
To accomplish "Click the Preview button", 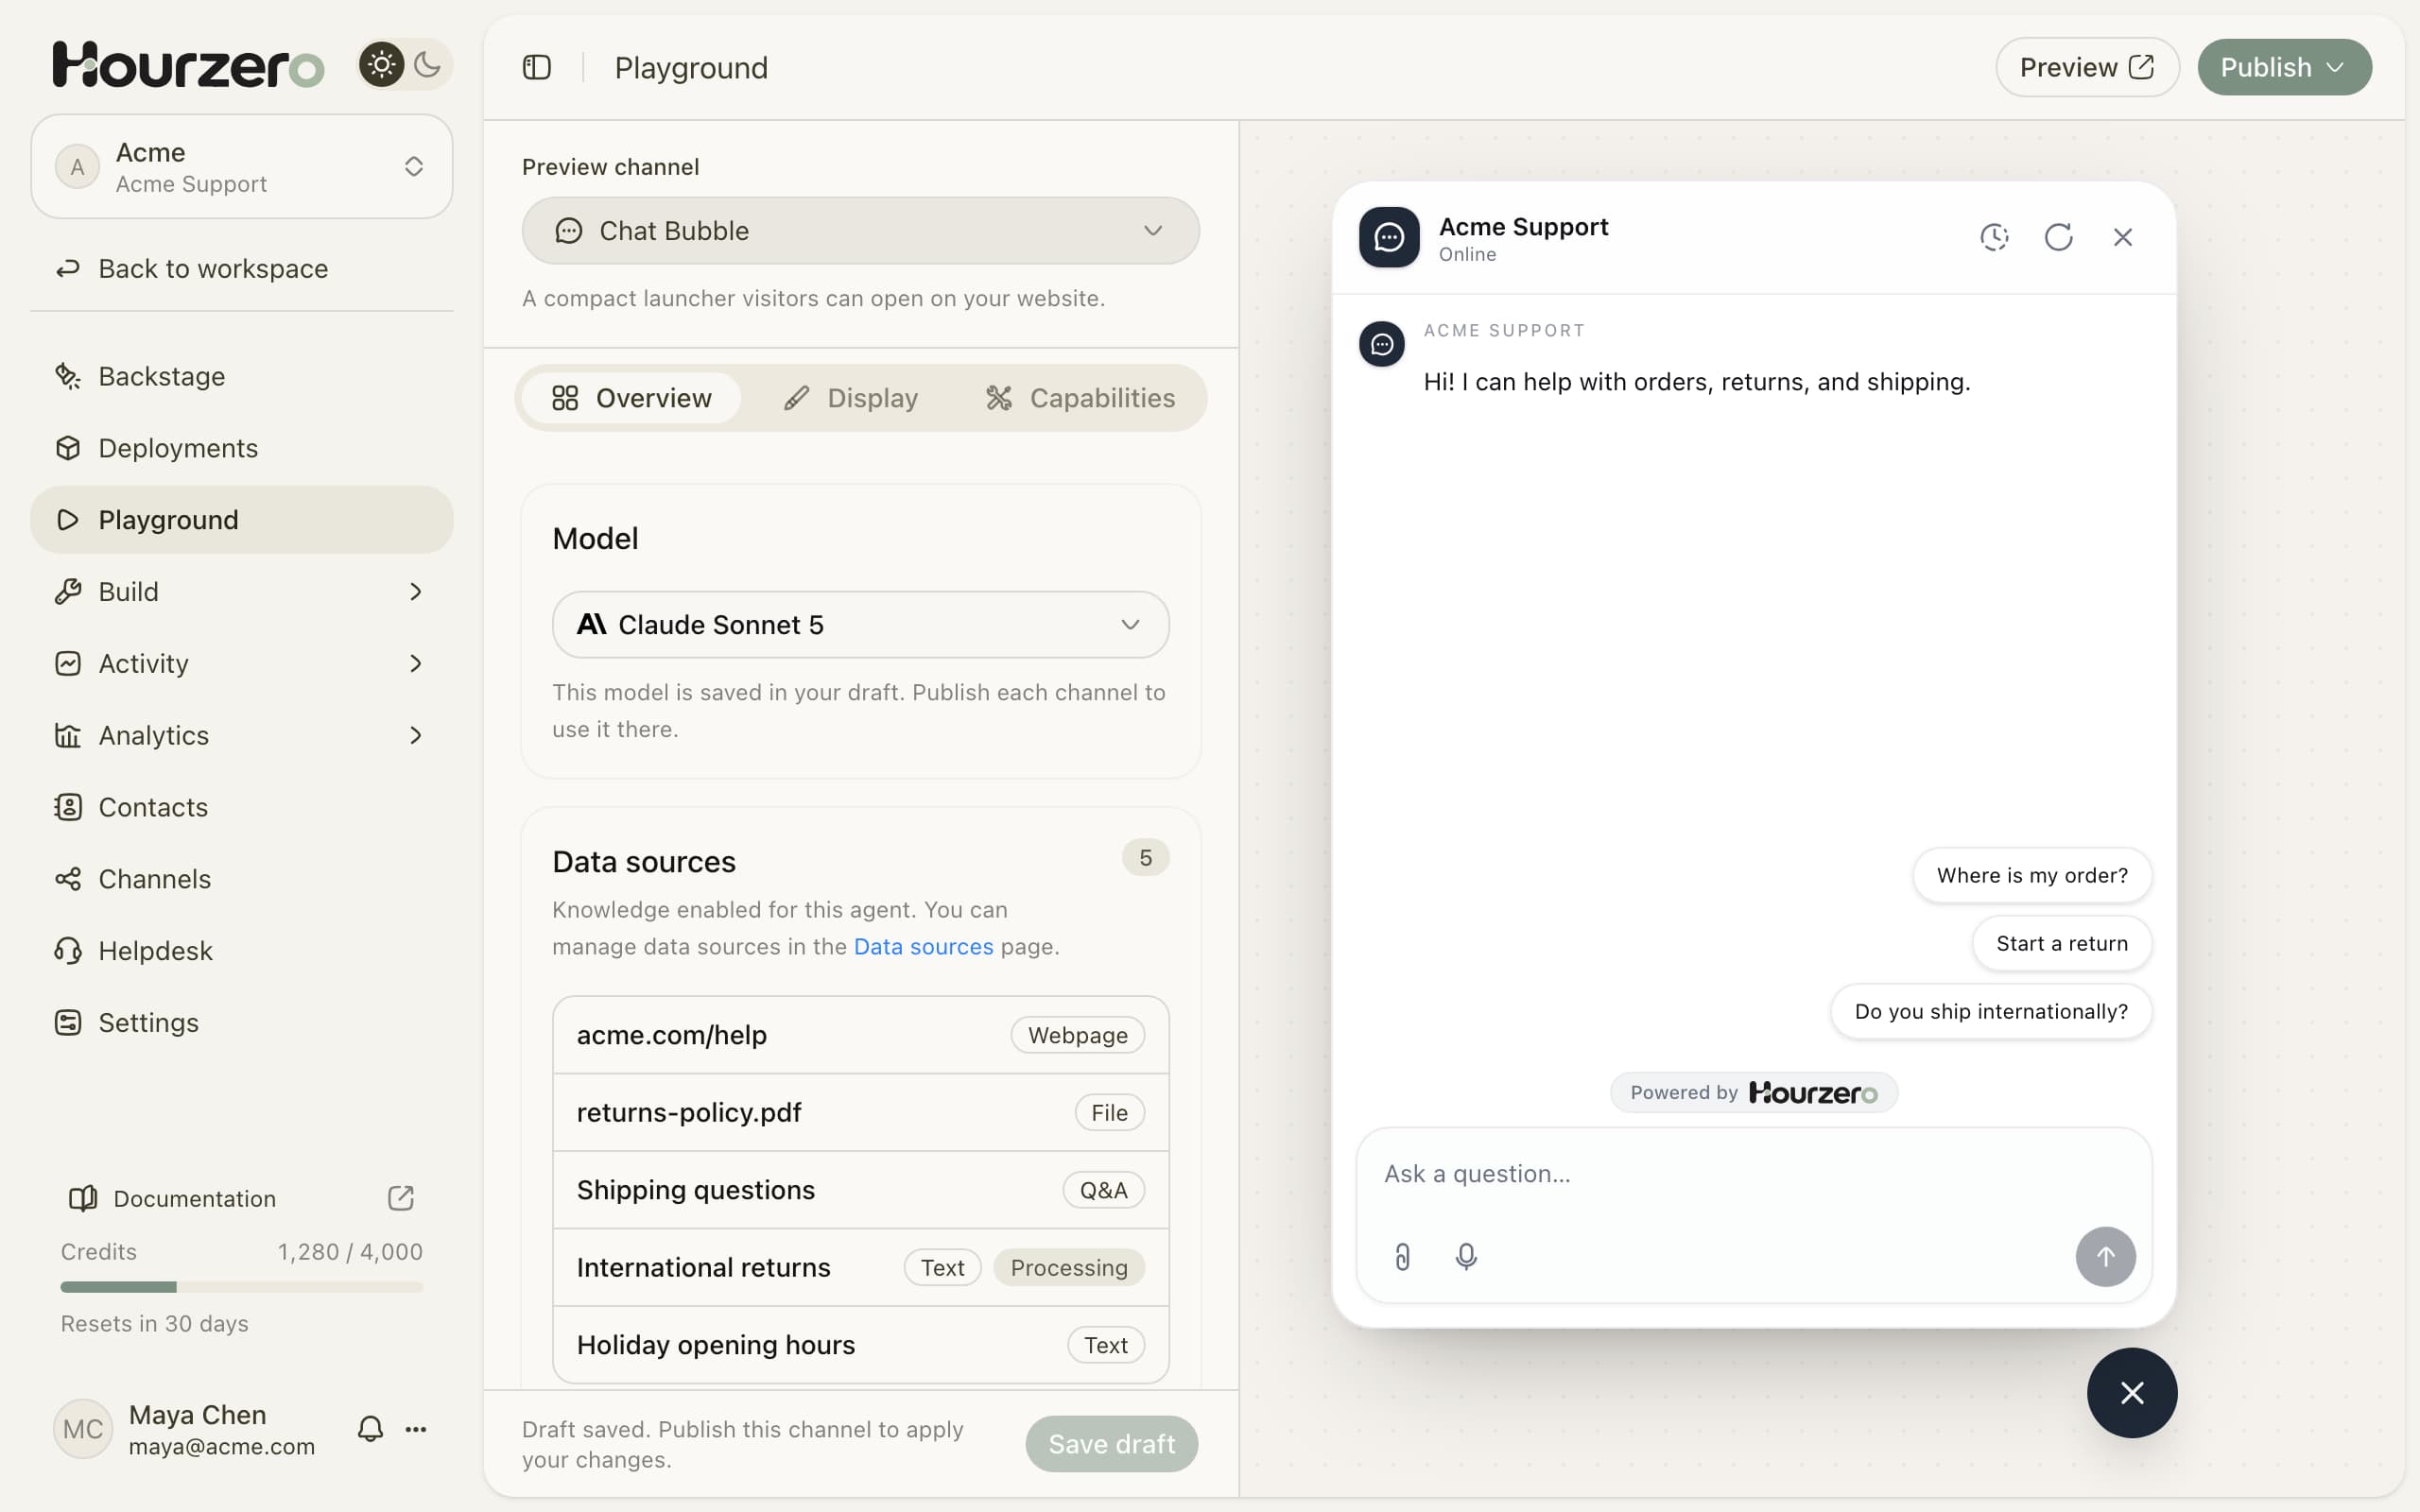I will pos(2086,67).
